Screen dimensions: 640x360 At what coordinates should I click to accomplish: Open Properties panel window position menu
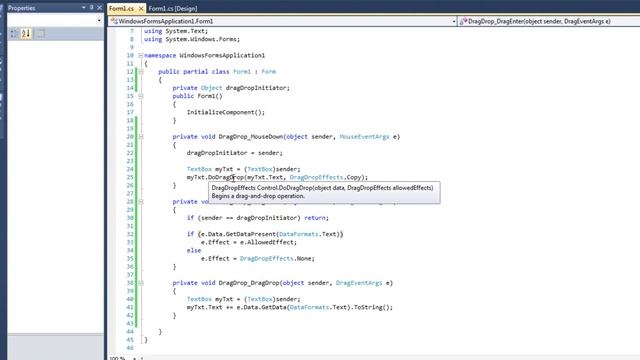[84, 8]
